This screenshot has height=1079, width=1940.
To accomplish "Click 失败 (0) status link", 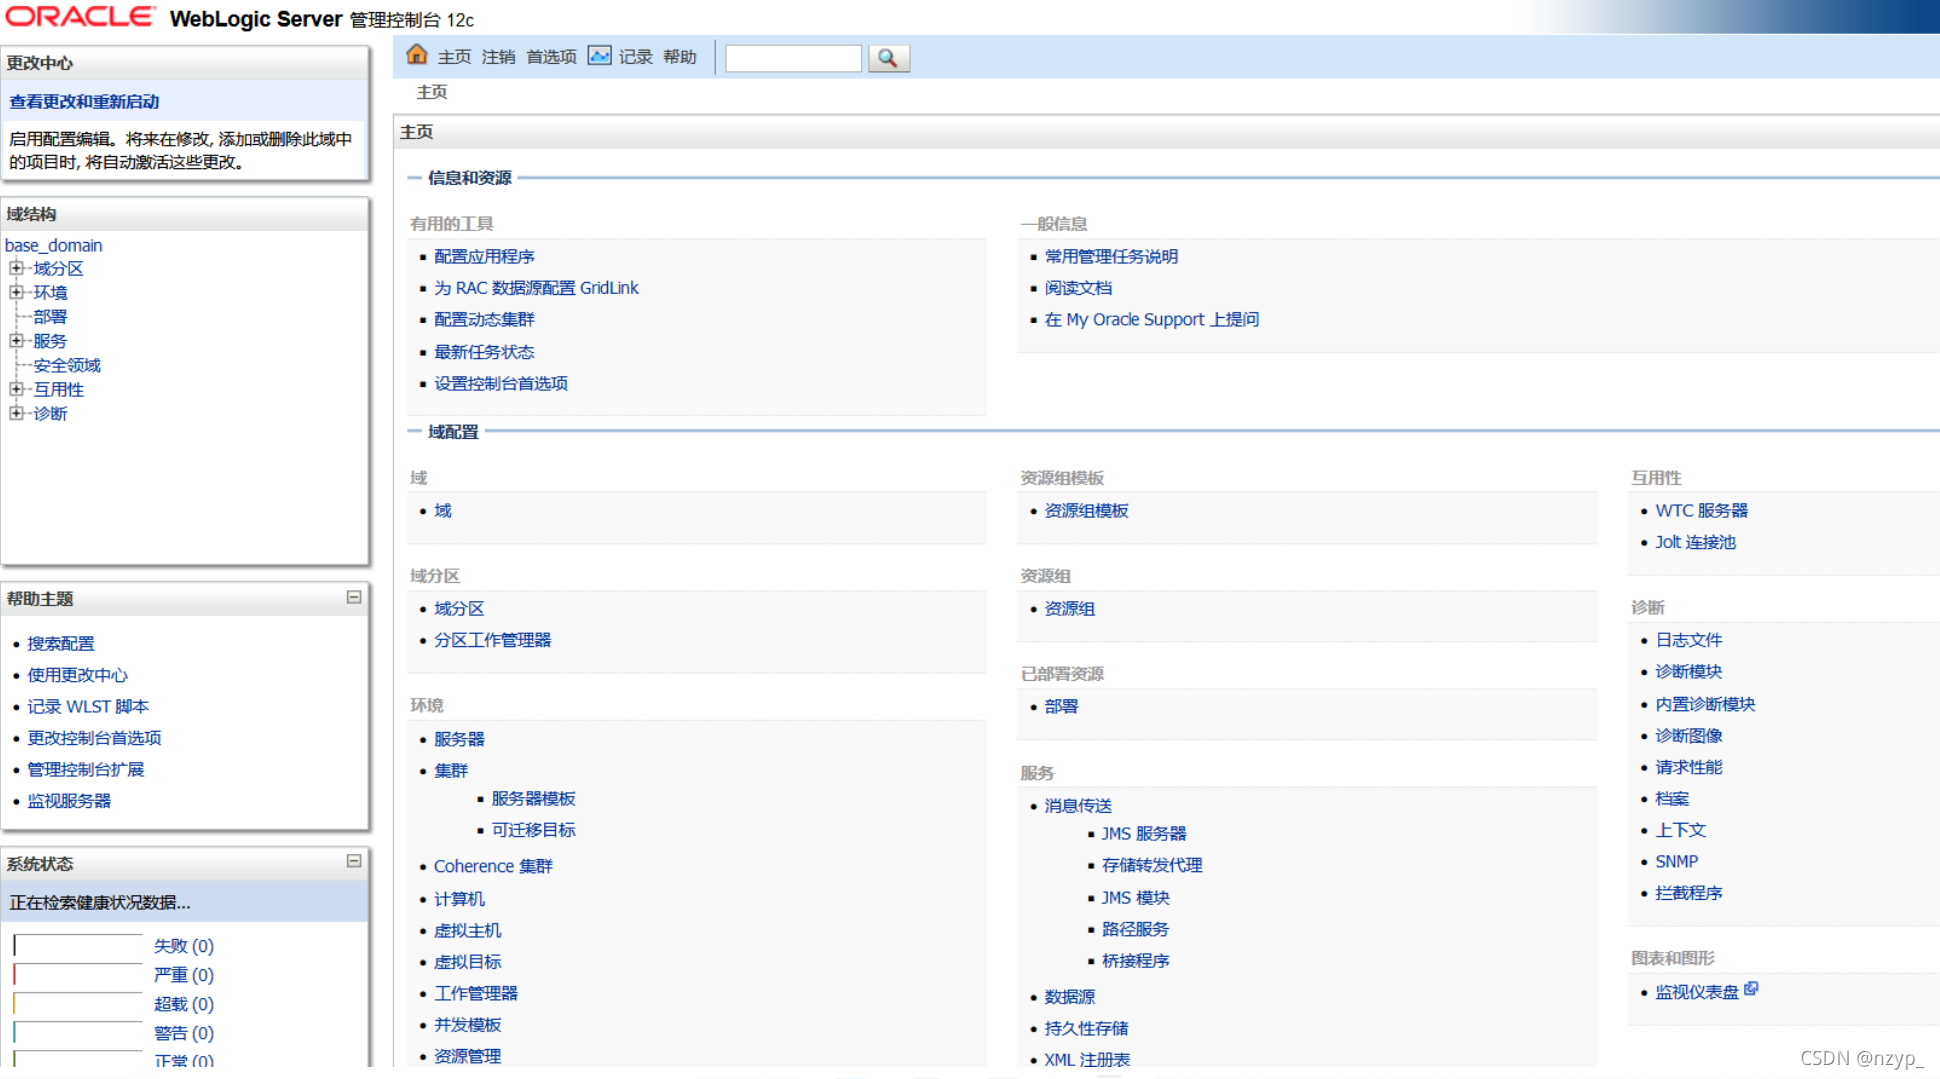I will tap(184, 946).
